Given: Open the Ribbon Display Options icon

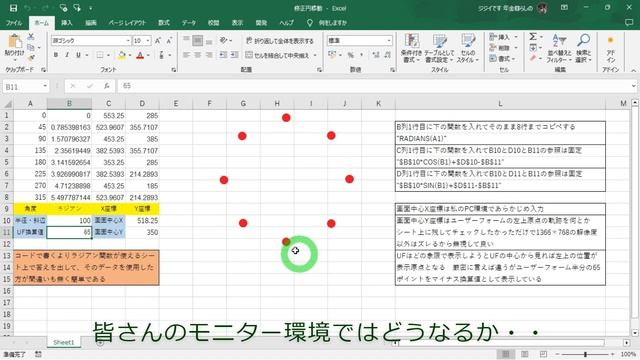Looking at the screenshot, I should click(x=564, y=8).
